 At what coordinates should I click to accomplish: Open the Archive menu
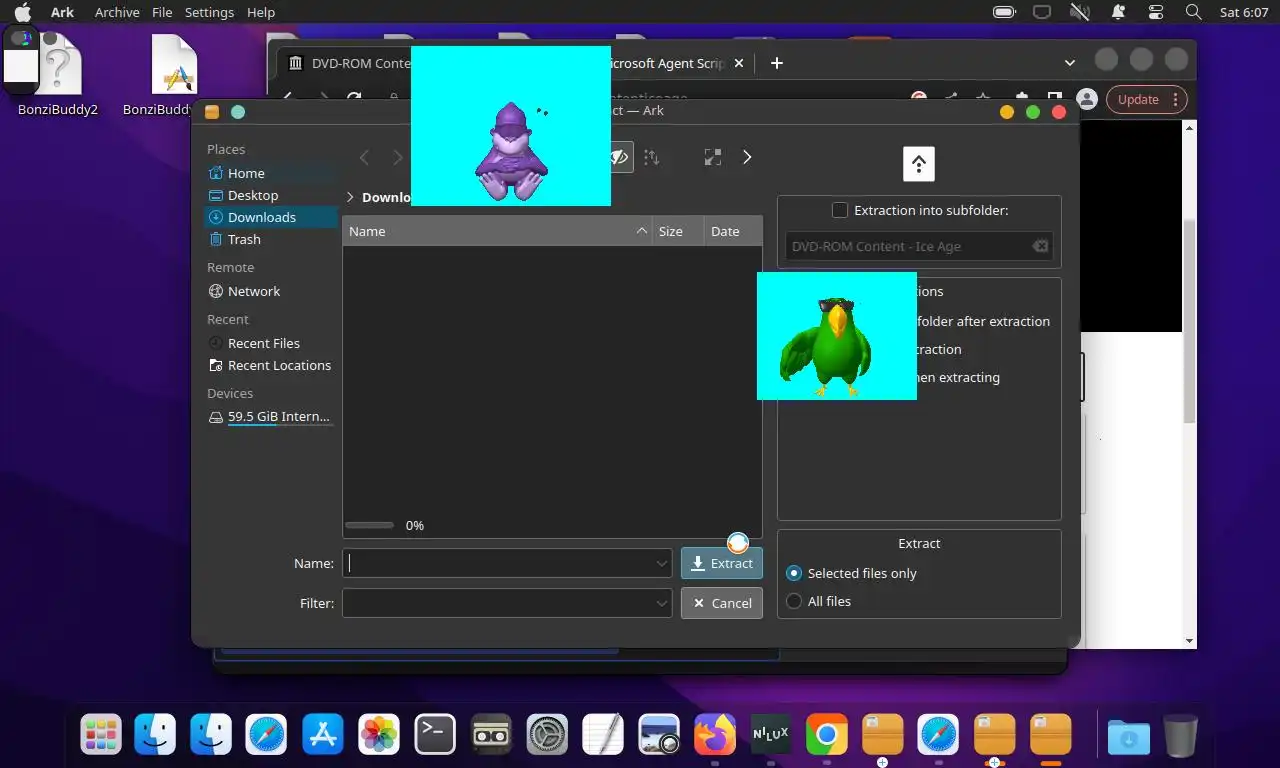pyautogui.click(x=117, y=12)
